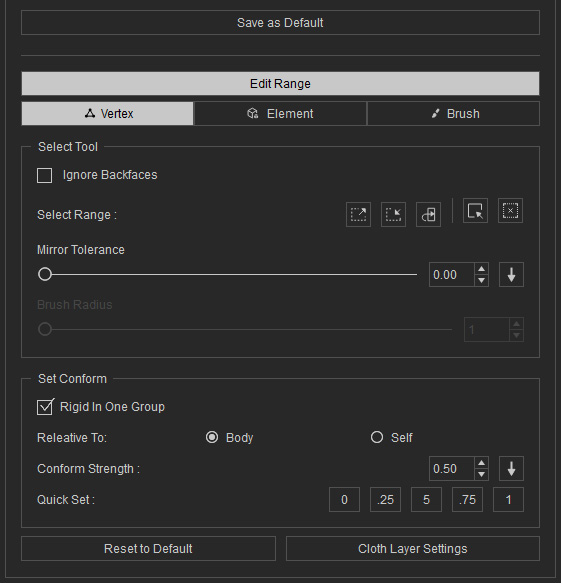Apply Conform Strength with down arrow button
Screen dimensions: 561x583
511,468
